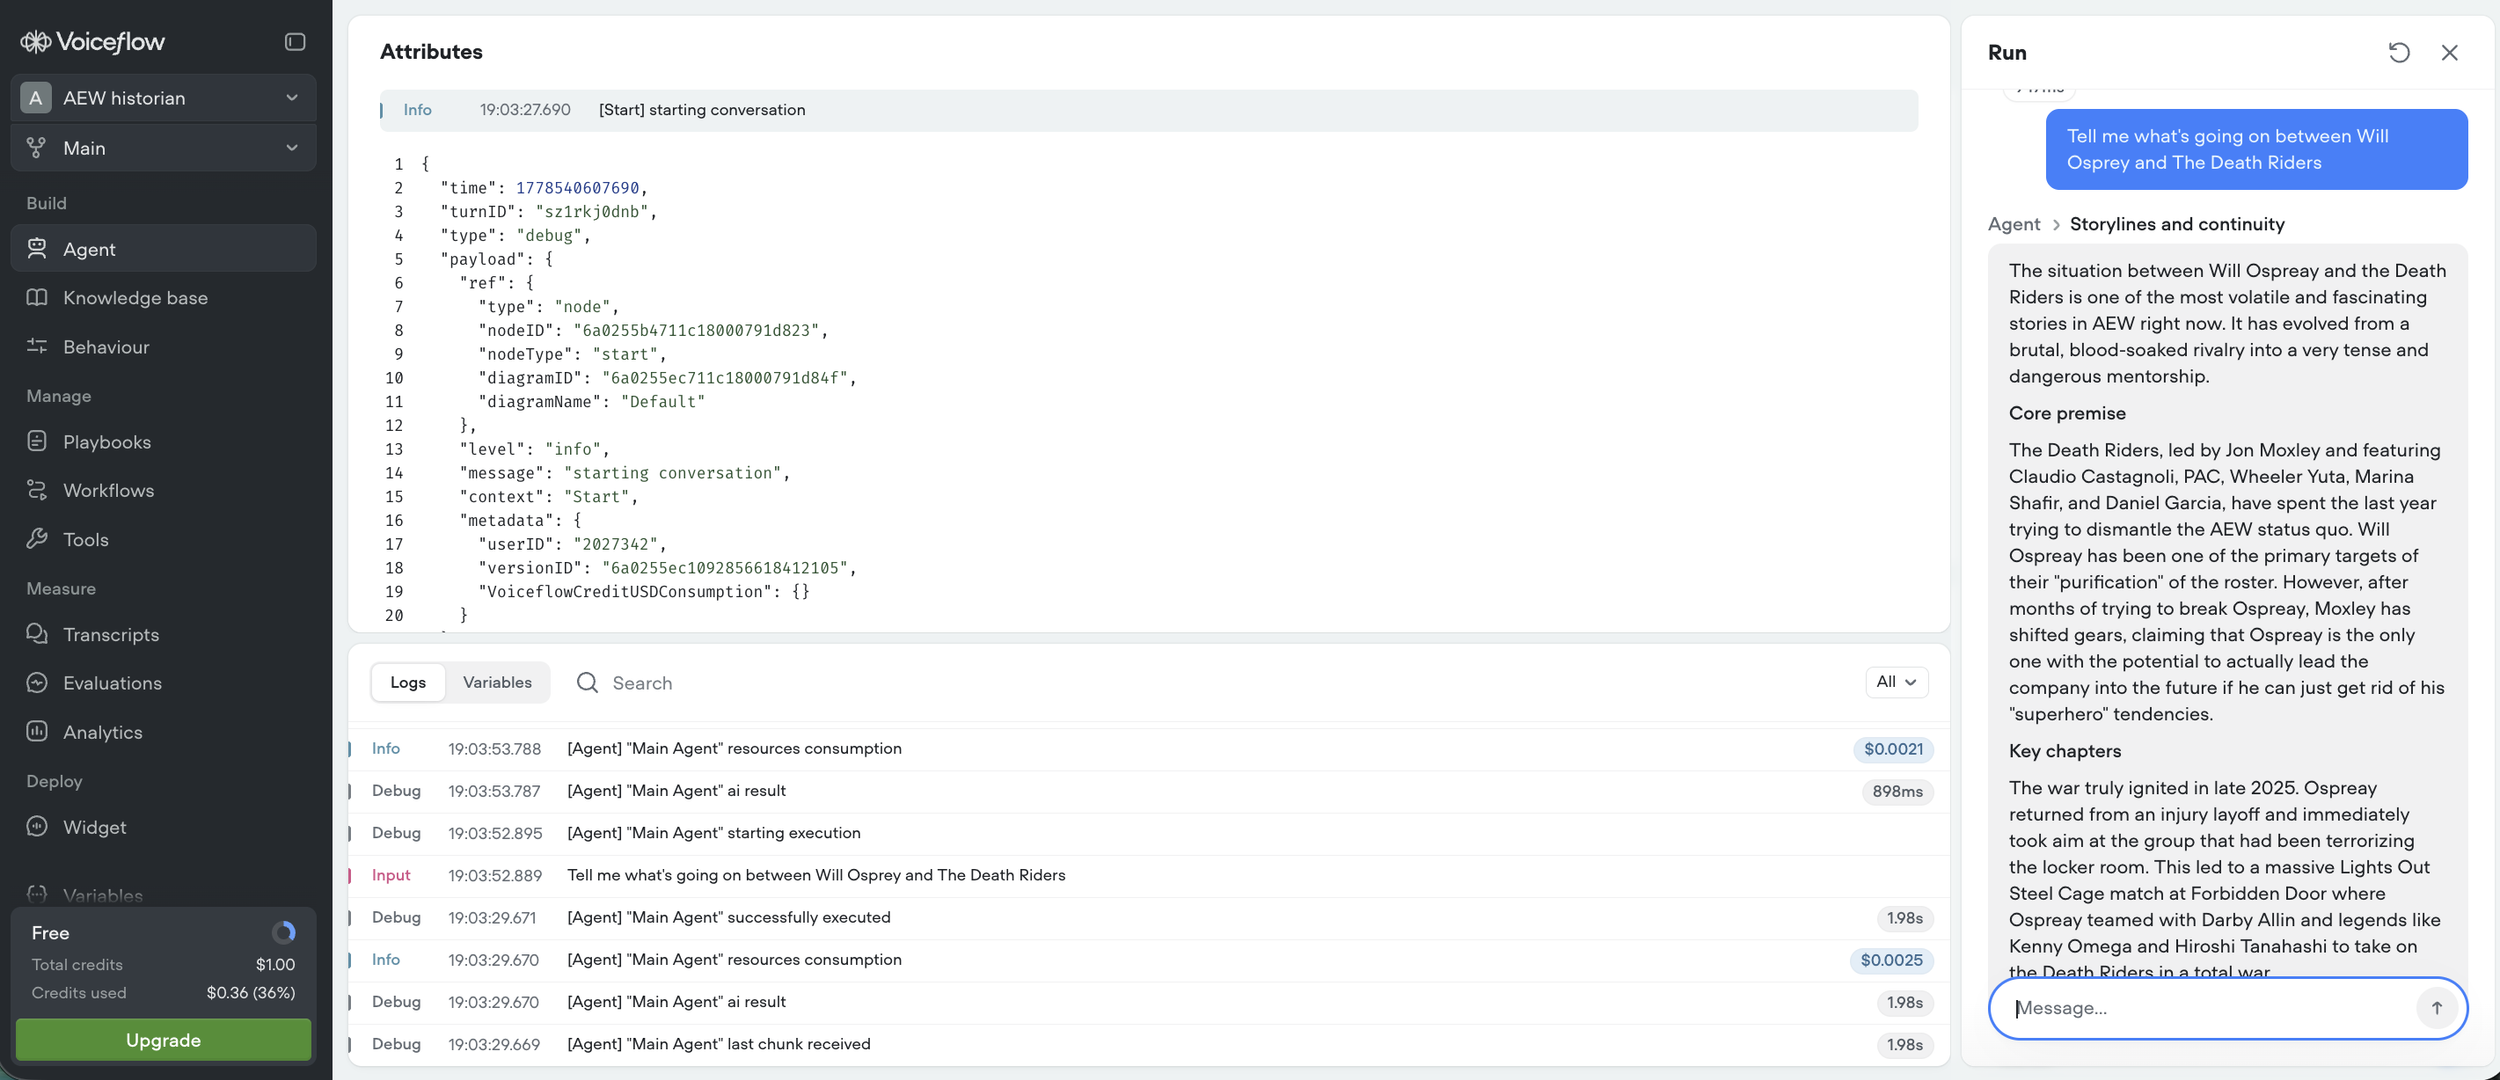Click the credits usage progress ring
The image size is (2500, 1080).
(284, 932)
